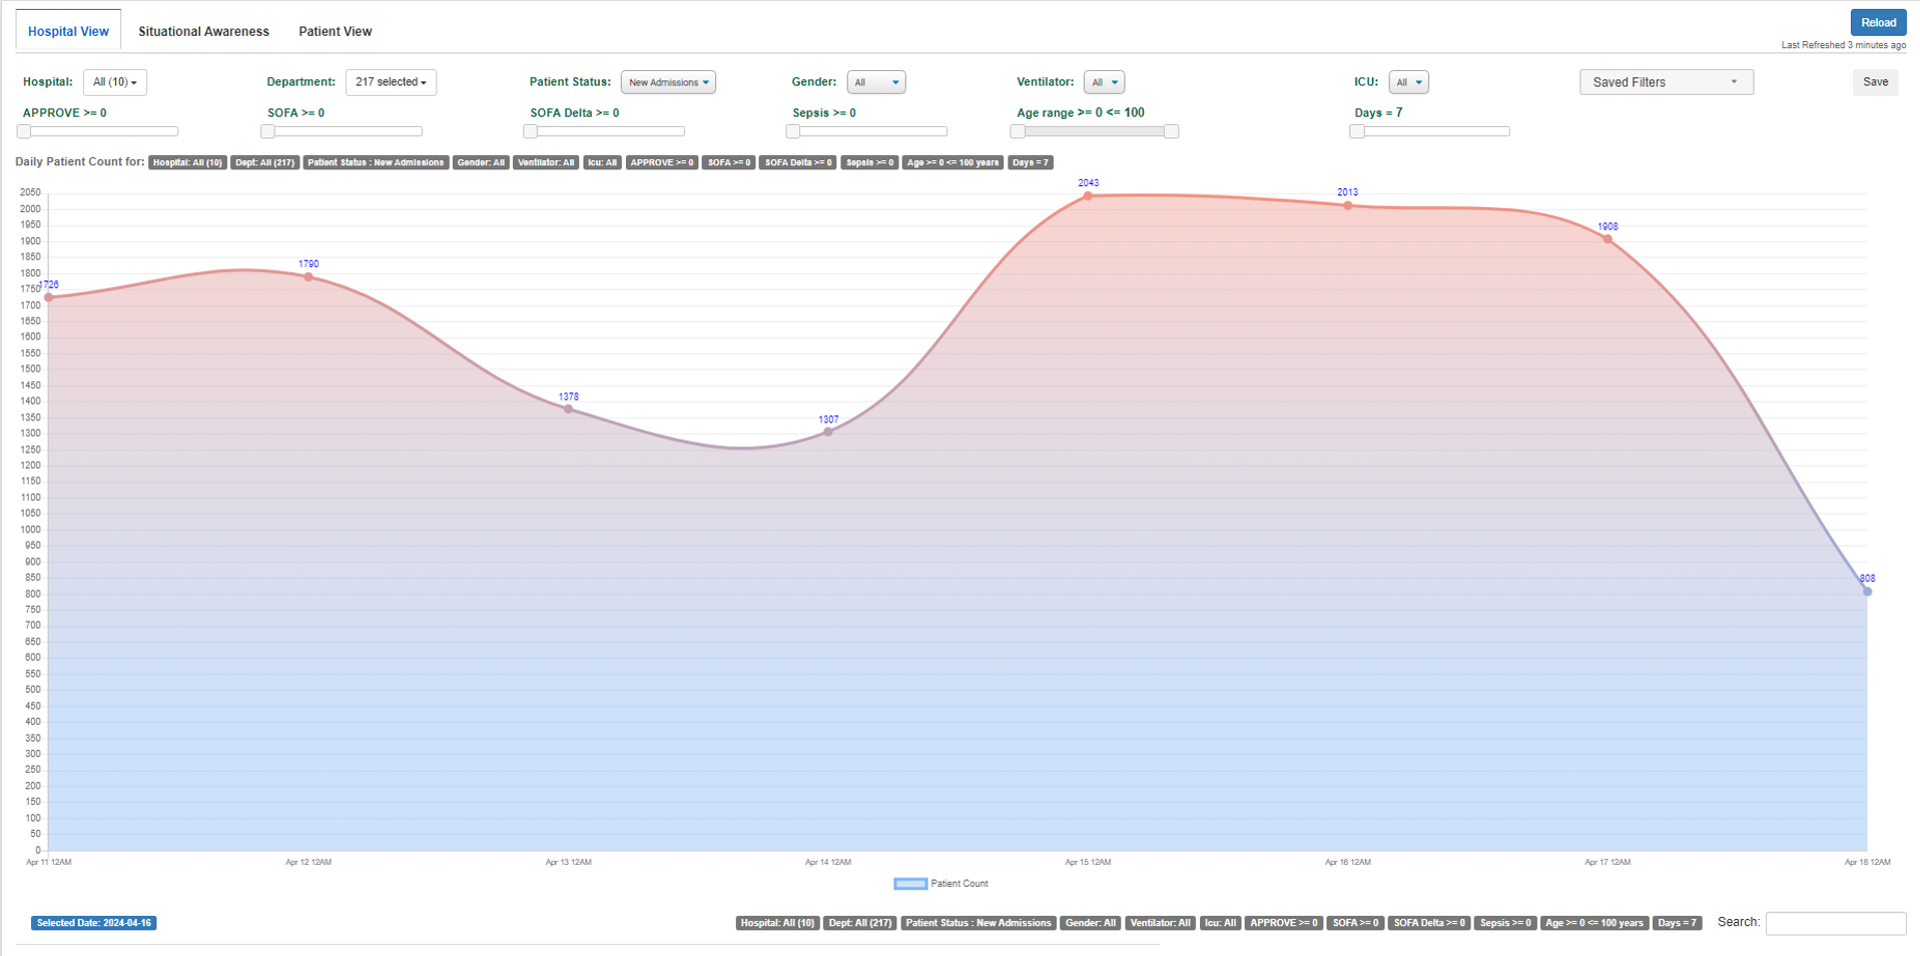The image size is (1920, 956).
Task: Open the Department 217 selected dropdown
Action: [391, 82]
